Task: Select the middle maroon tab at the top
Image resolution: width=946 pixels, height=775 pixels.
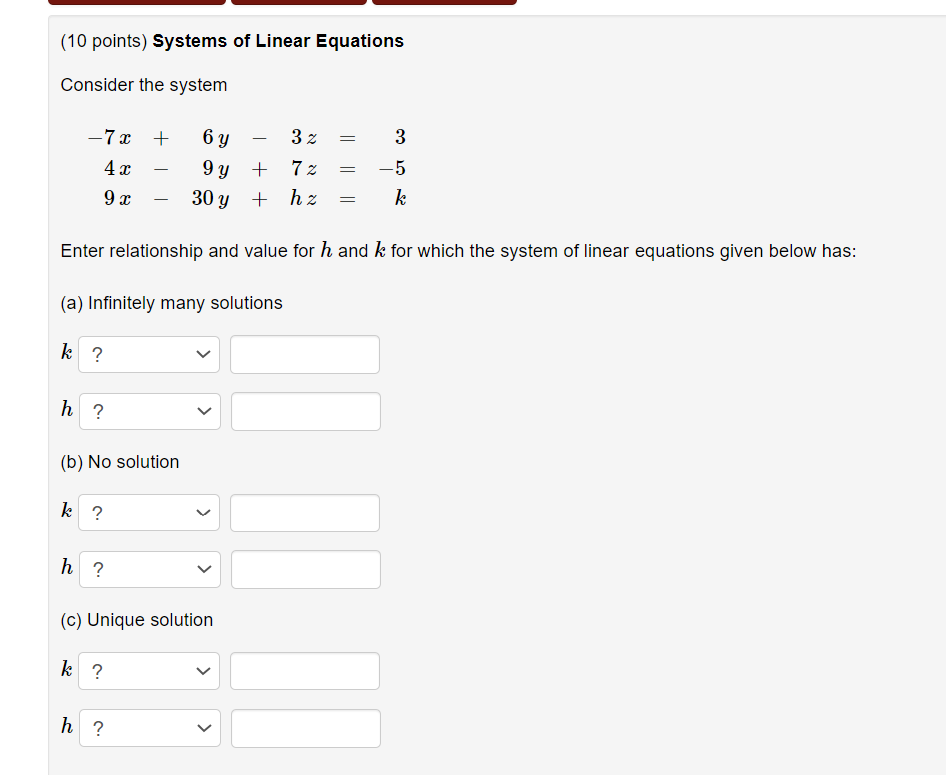Action: point(298,2)
